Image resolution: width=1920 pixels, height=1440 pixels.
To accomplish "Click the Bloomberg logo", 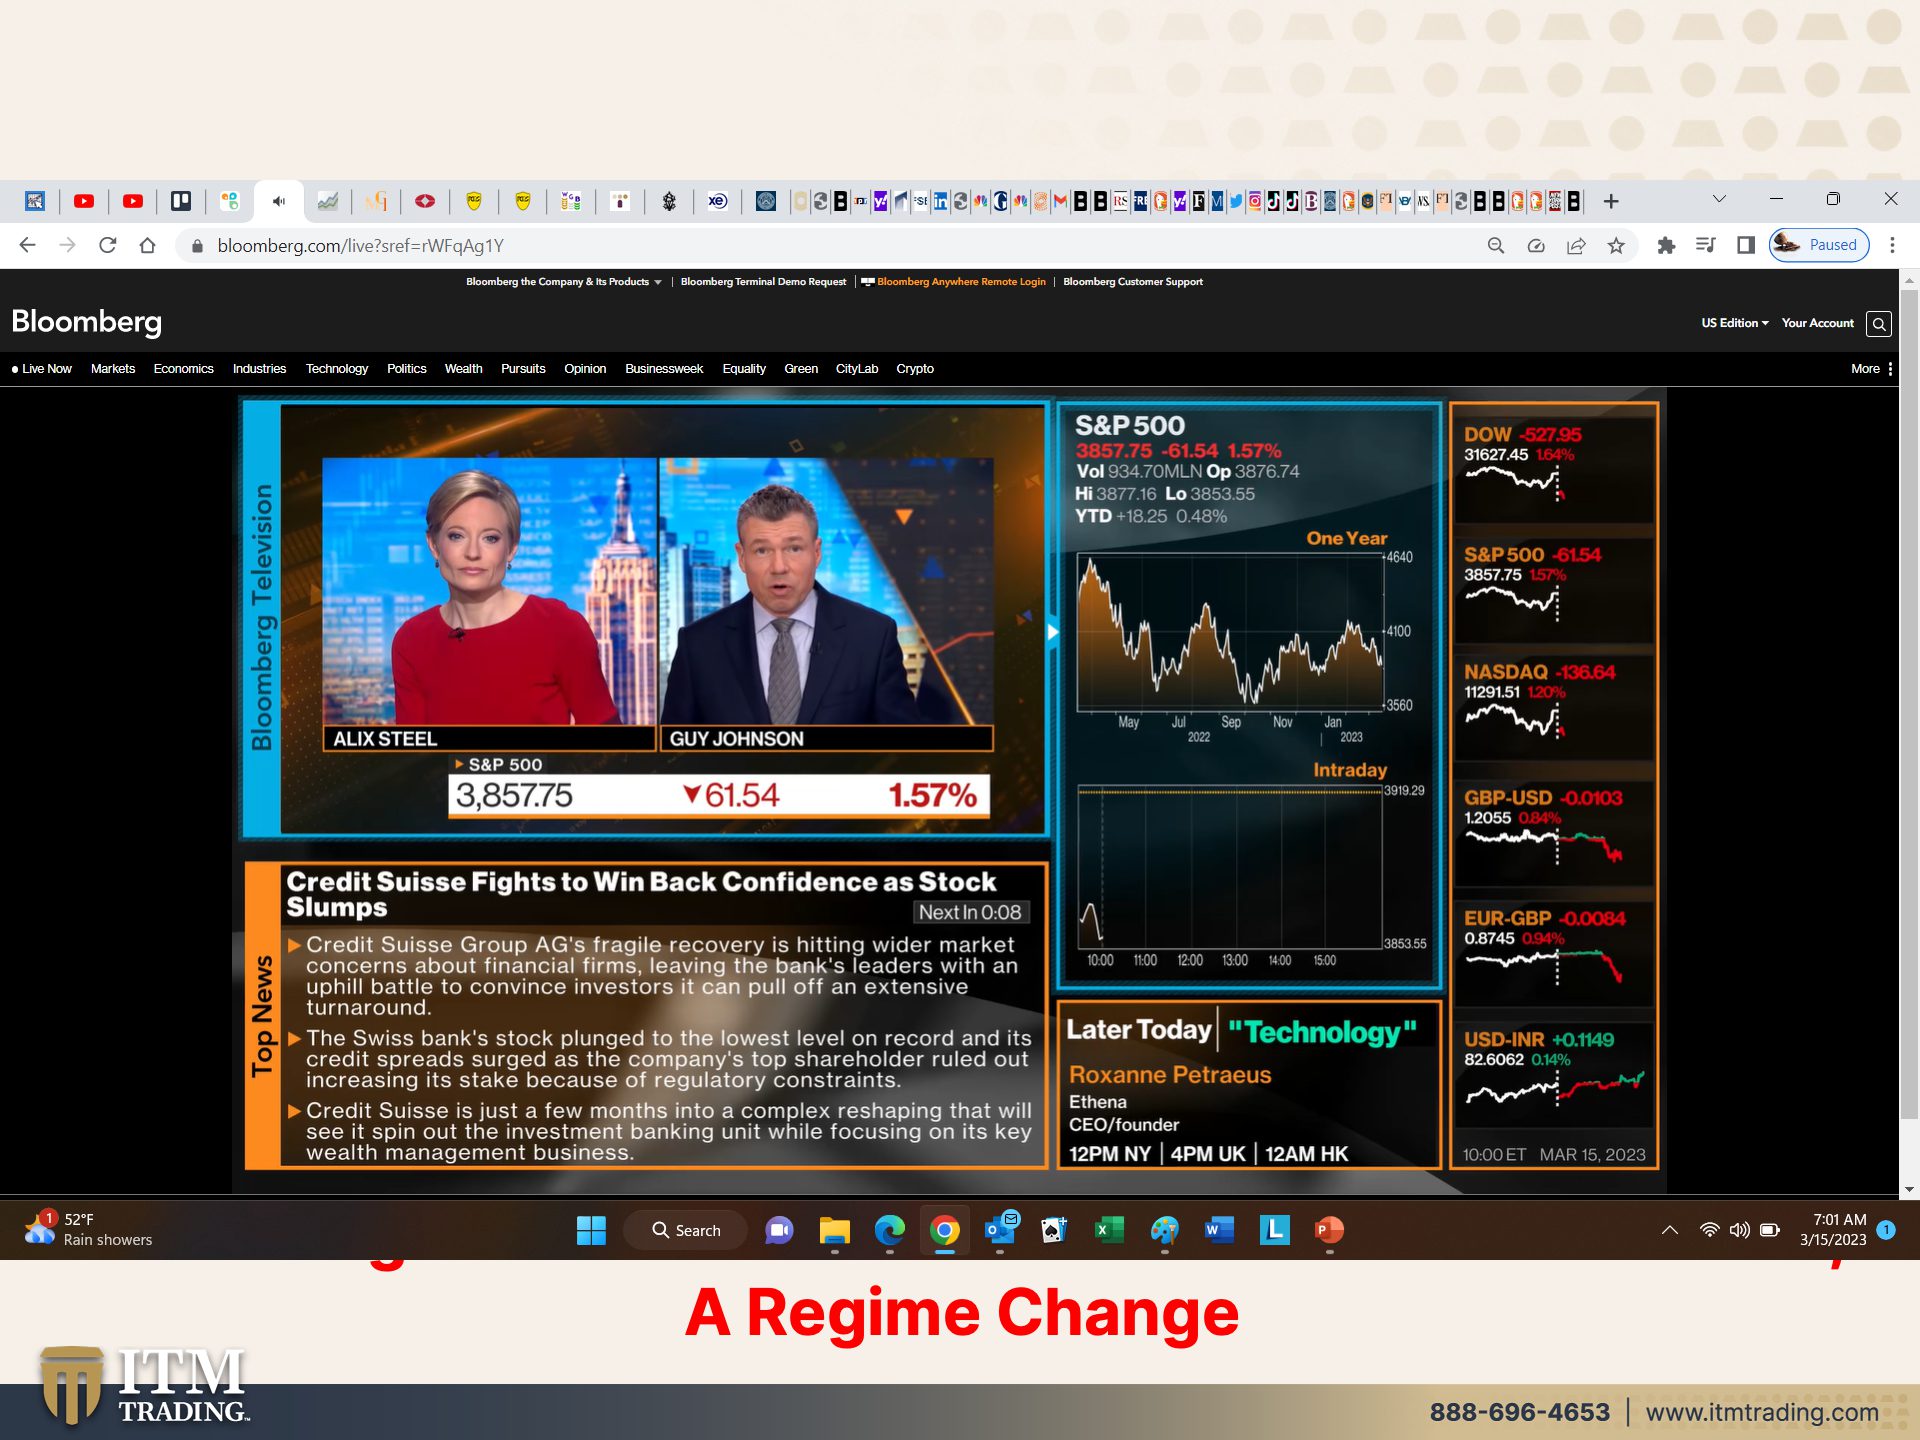I will pos(86,322).
